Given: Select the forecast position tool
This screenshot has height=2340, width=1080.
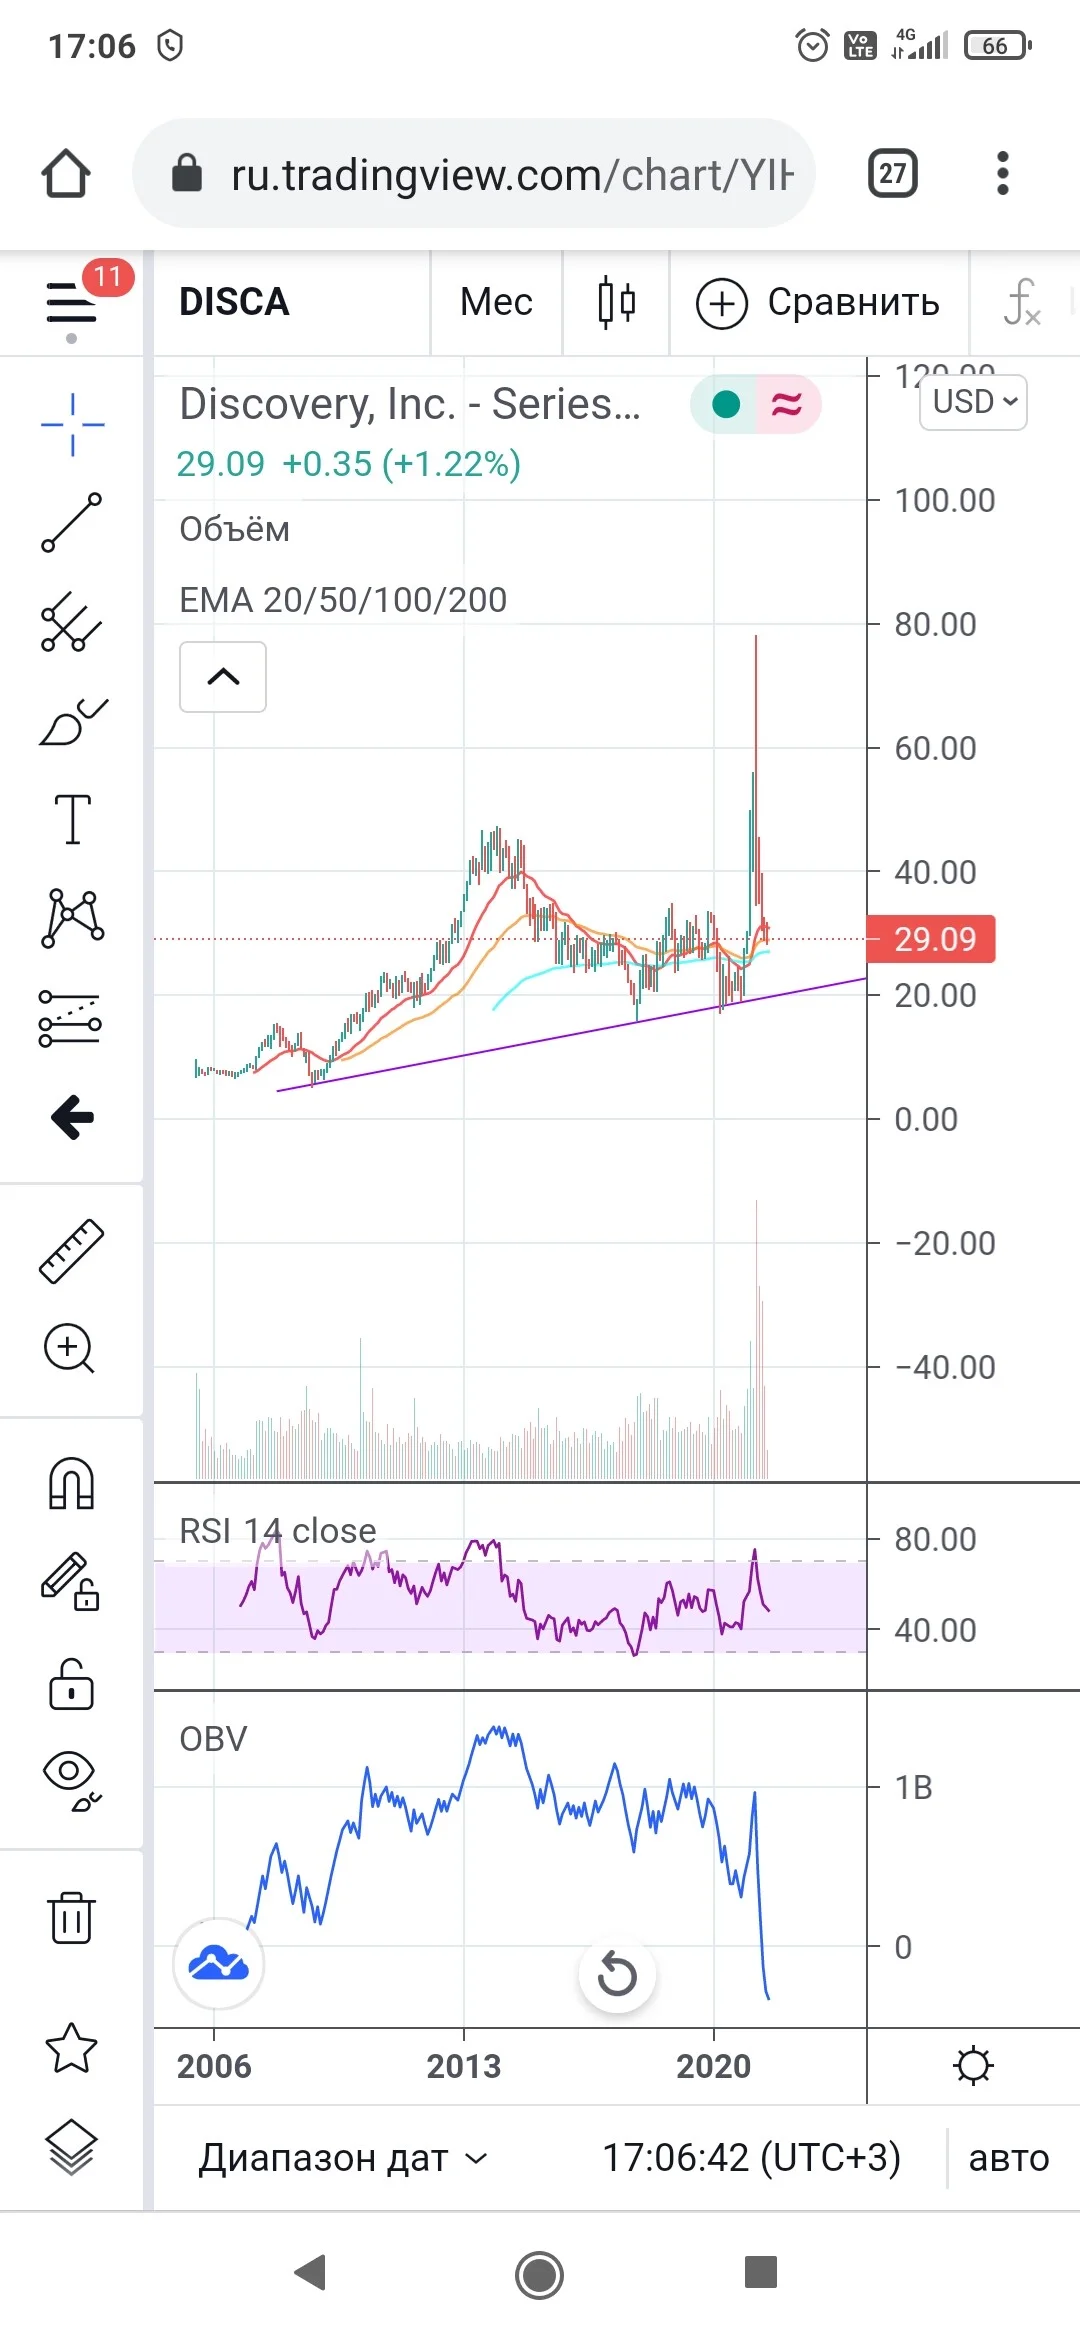Looking at the screenshot, I should pyautogui.click(x=70, y=1018).
